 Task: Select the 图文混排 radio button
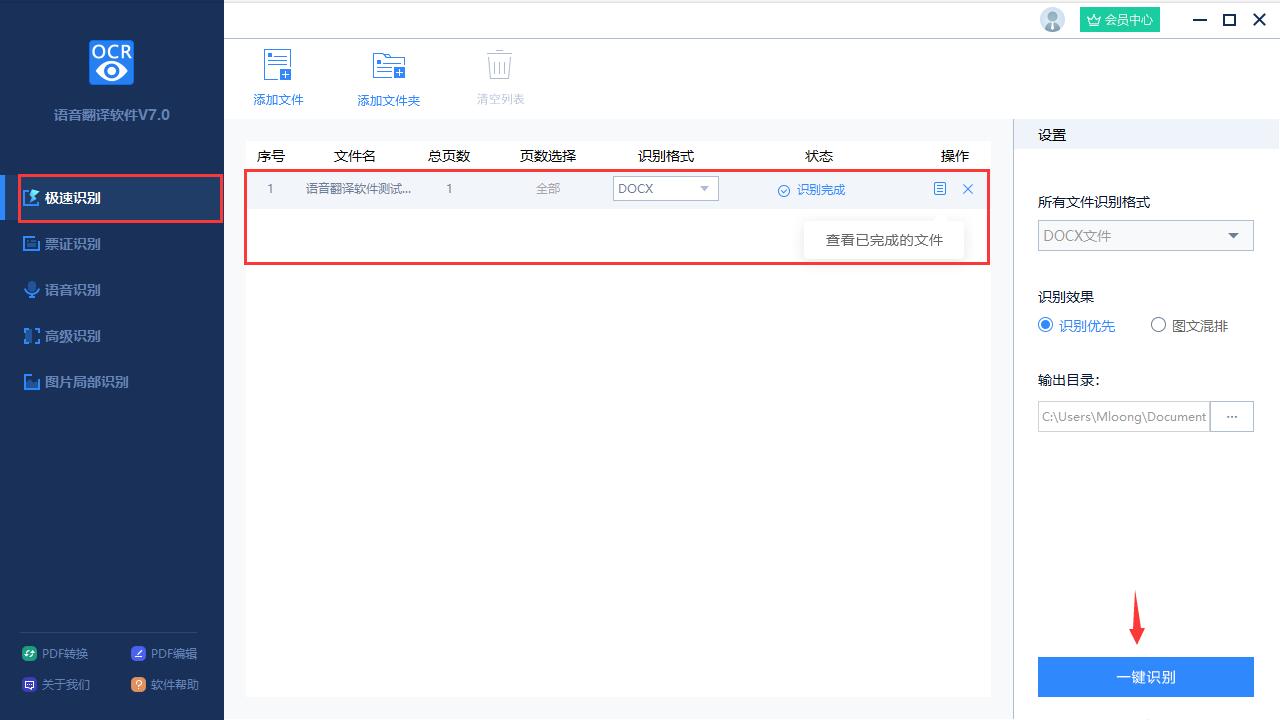1158,325
